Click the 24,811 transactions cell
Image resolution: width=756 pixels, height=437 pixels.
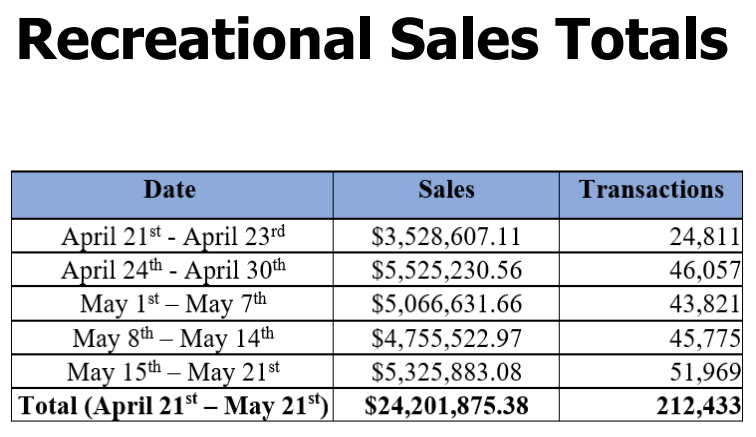[x=705, y=237]
